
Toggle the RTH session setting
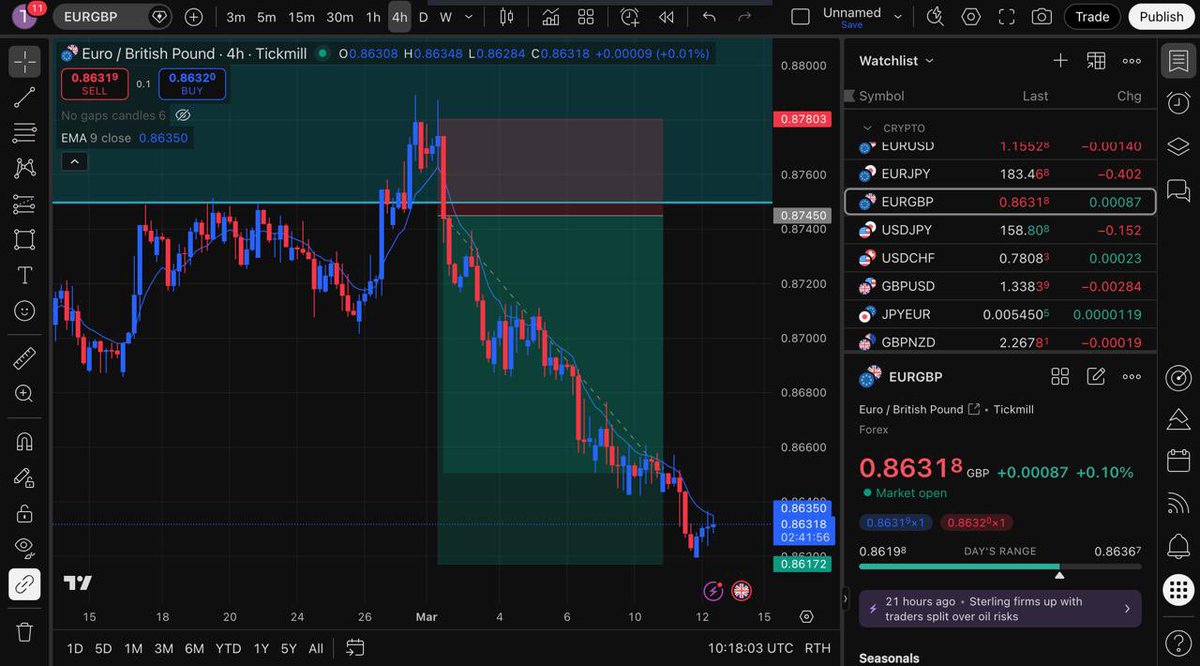(x=817, y=648)
